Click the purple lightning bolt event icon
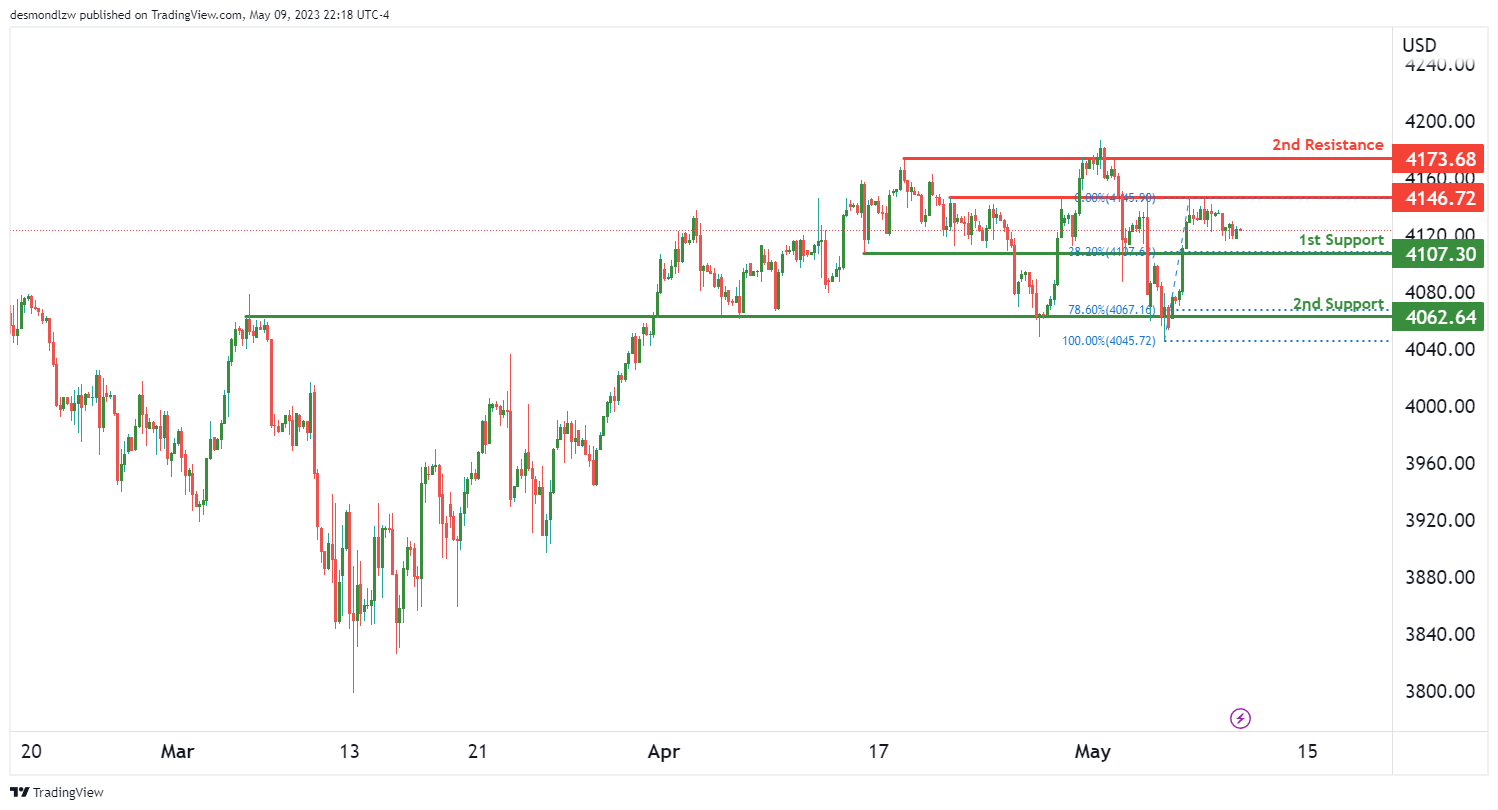Viewport: 1498px width, 810px height. [x=1241, y=718]
